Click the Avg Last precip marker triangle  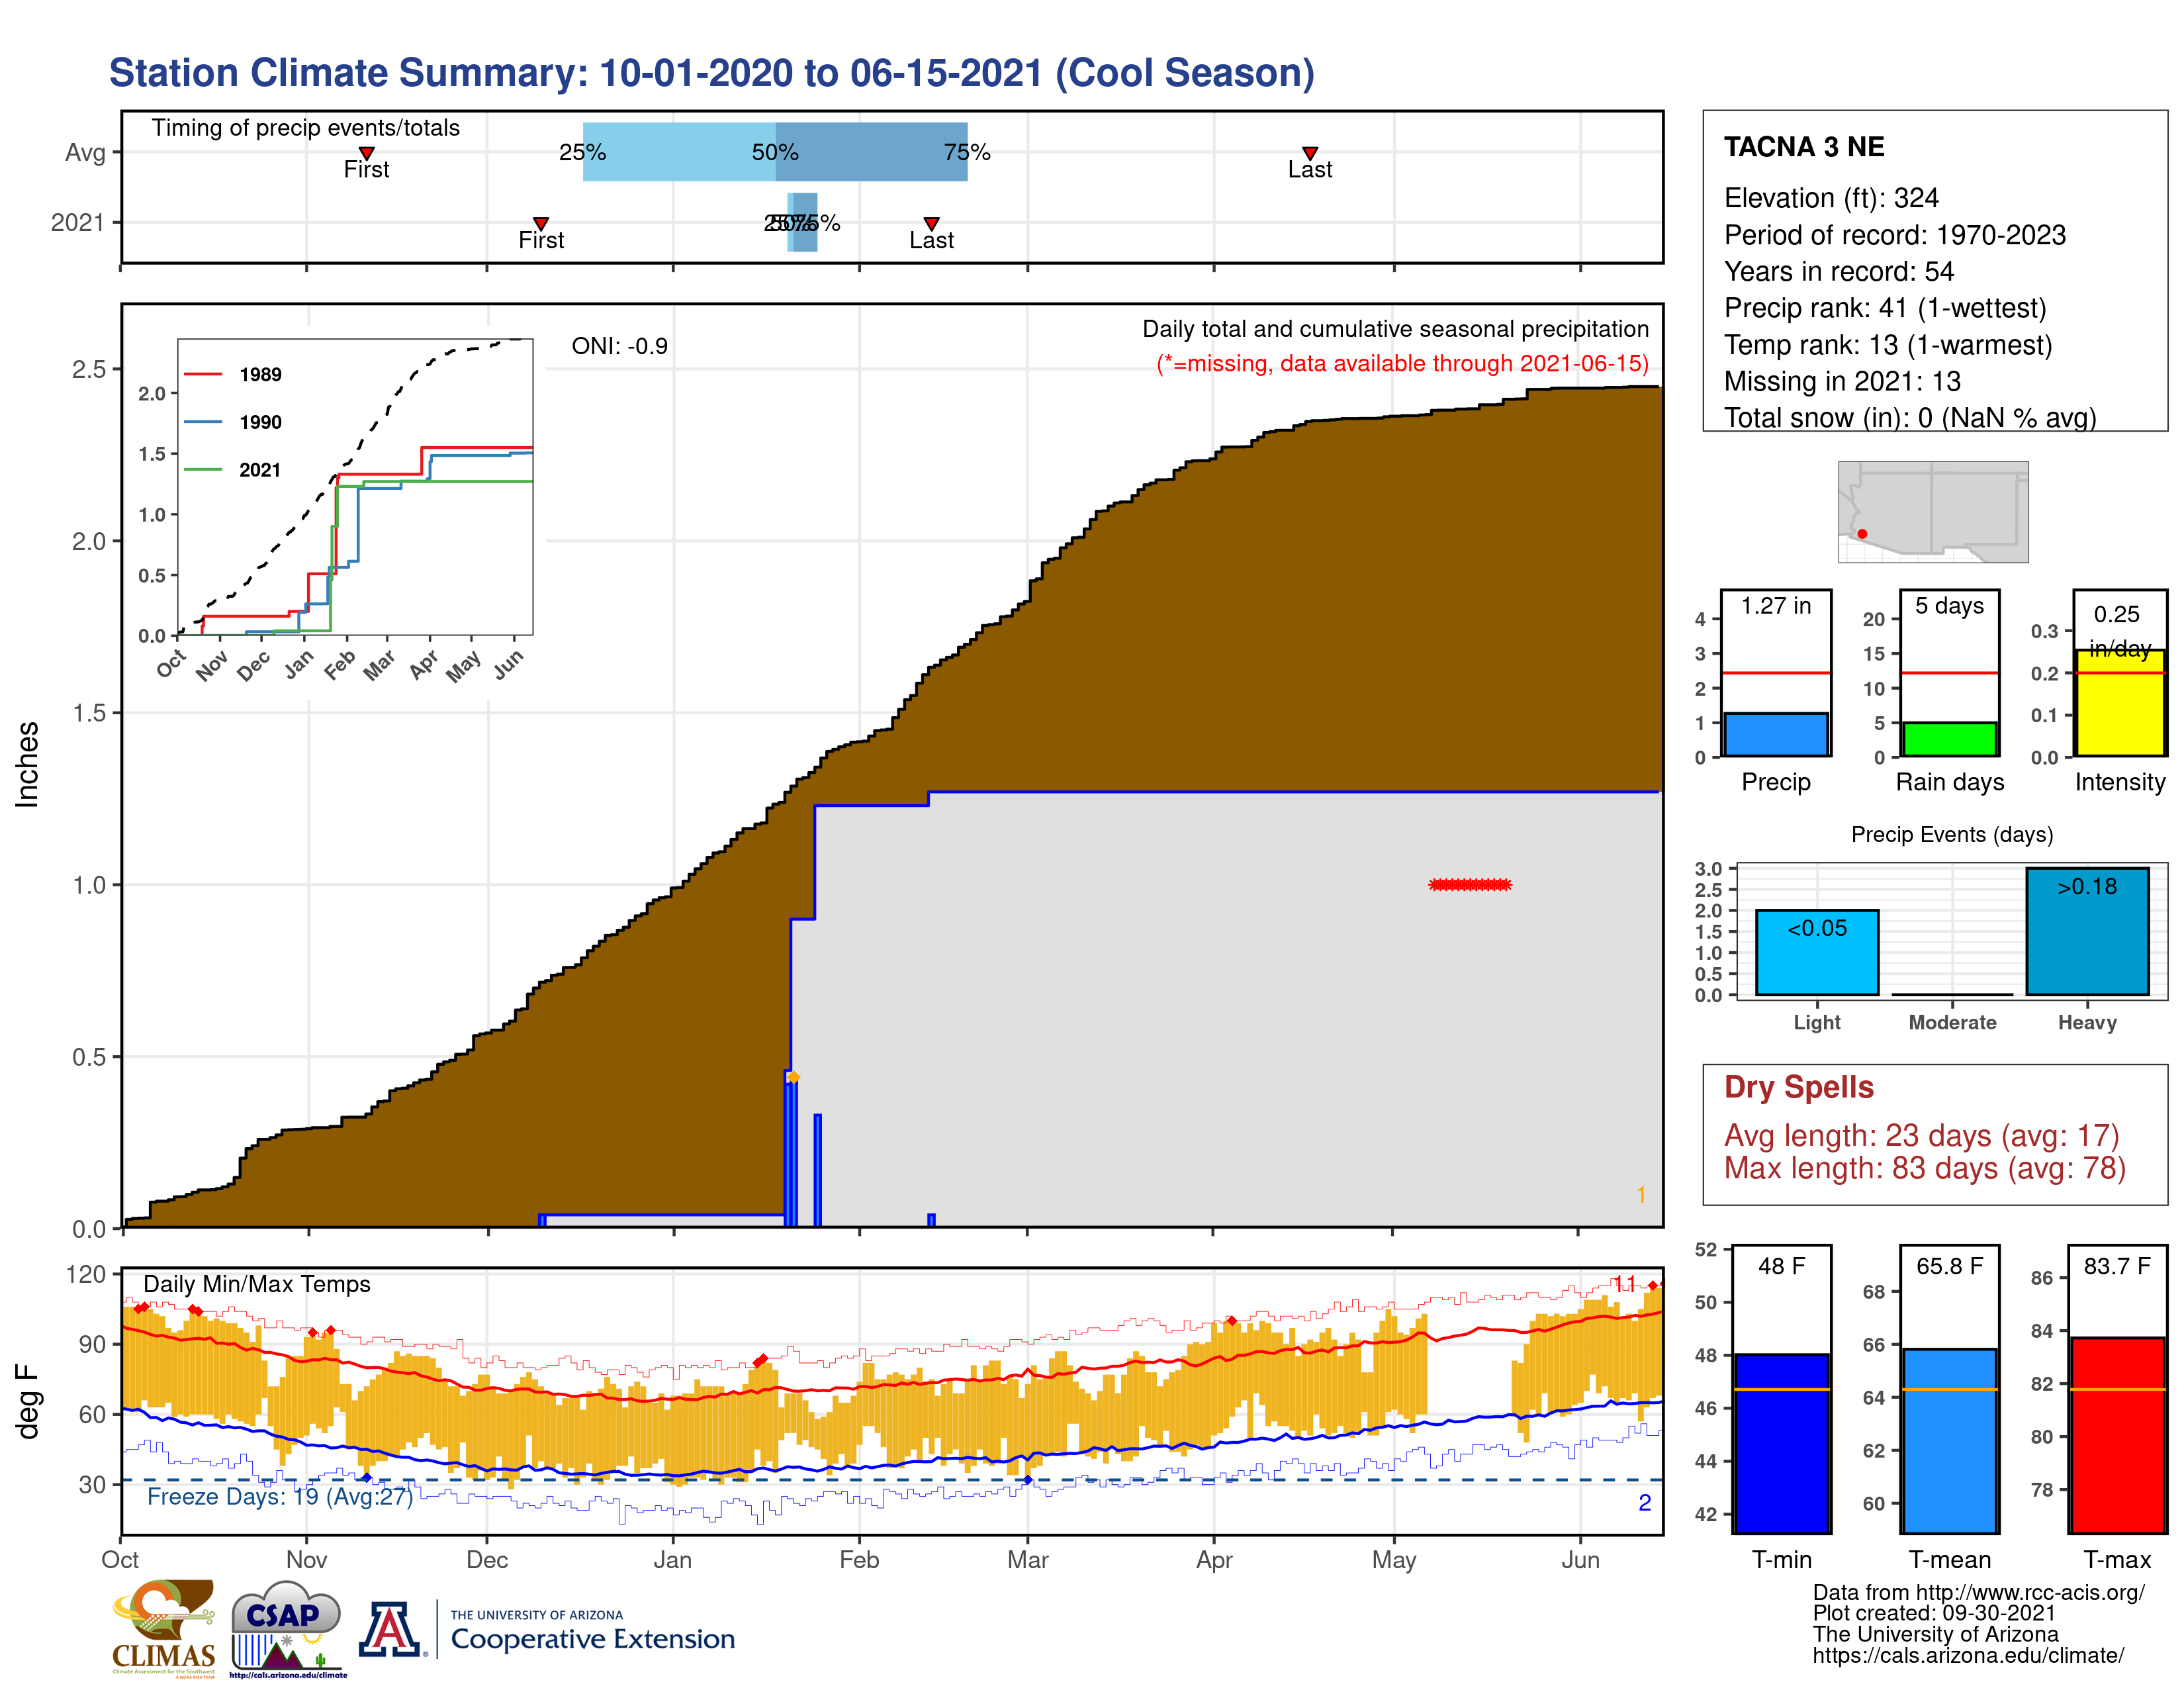pos(1310,153)
